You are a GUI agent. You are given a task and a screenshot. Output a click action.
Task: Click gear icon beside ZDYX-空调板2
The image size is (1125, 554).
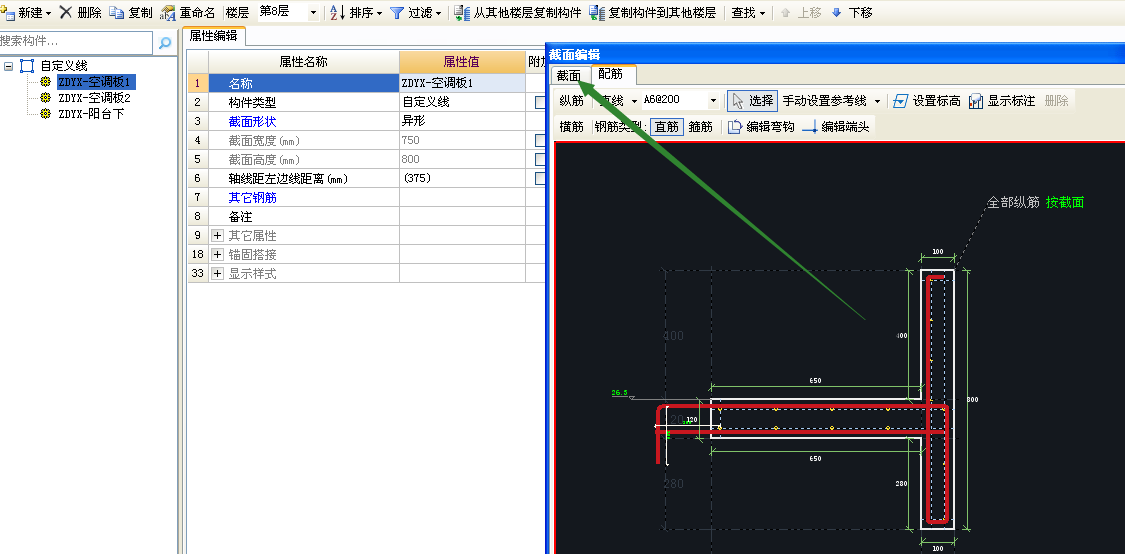(46, 98)
